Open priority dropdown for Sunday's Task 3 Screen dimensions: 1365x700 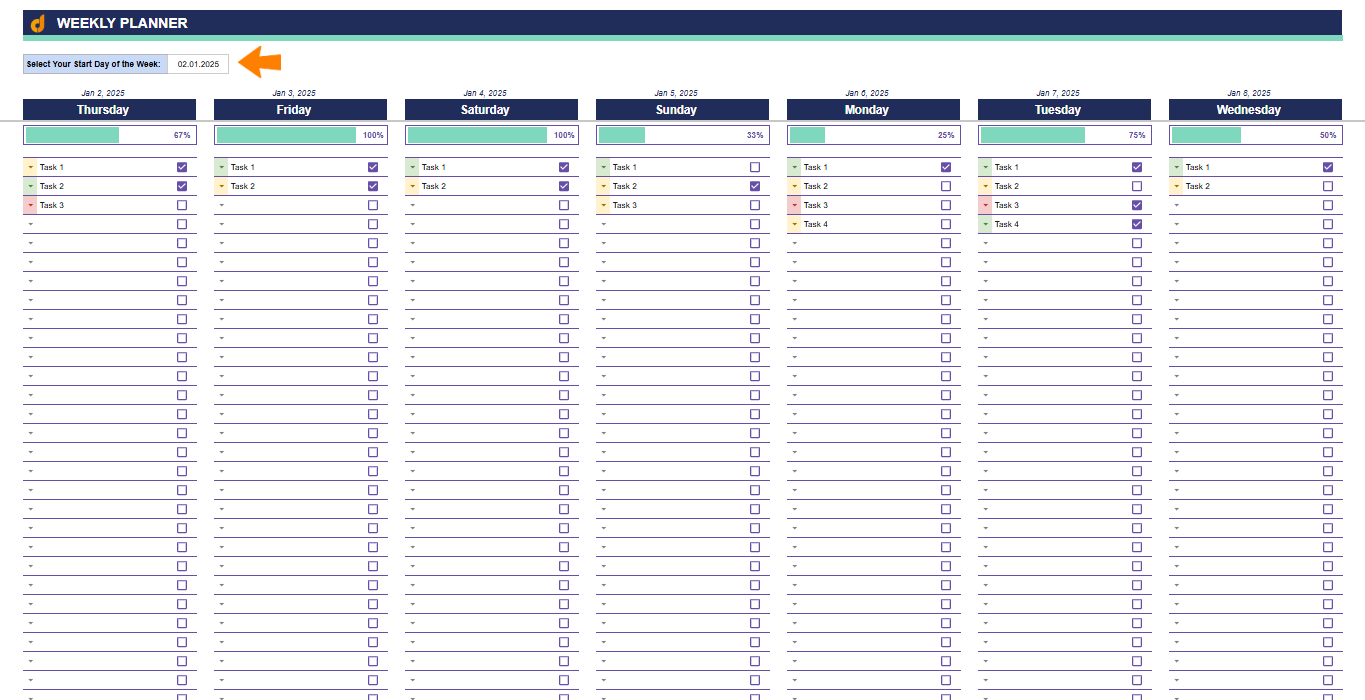(603, 205)
